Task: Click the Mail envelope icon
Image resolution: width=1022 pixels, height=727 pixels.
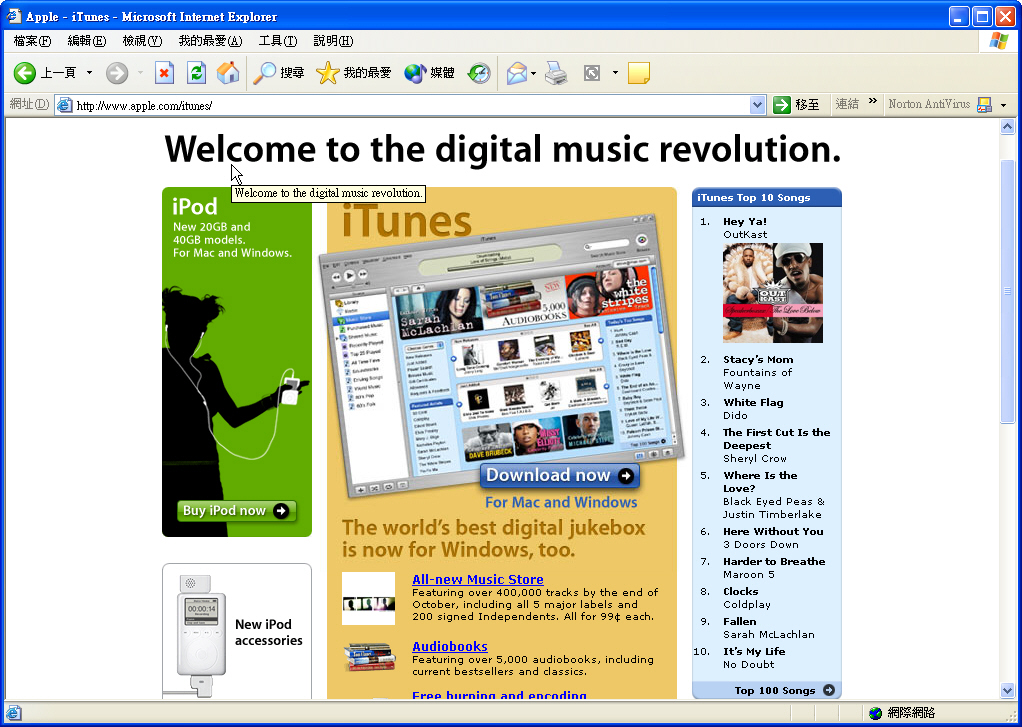Action: click(516, 72)
